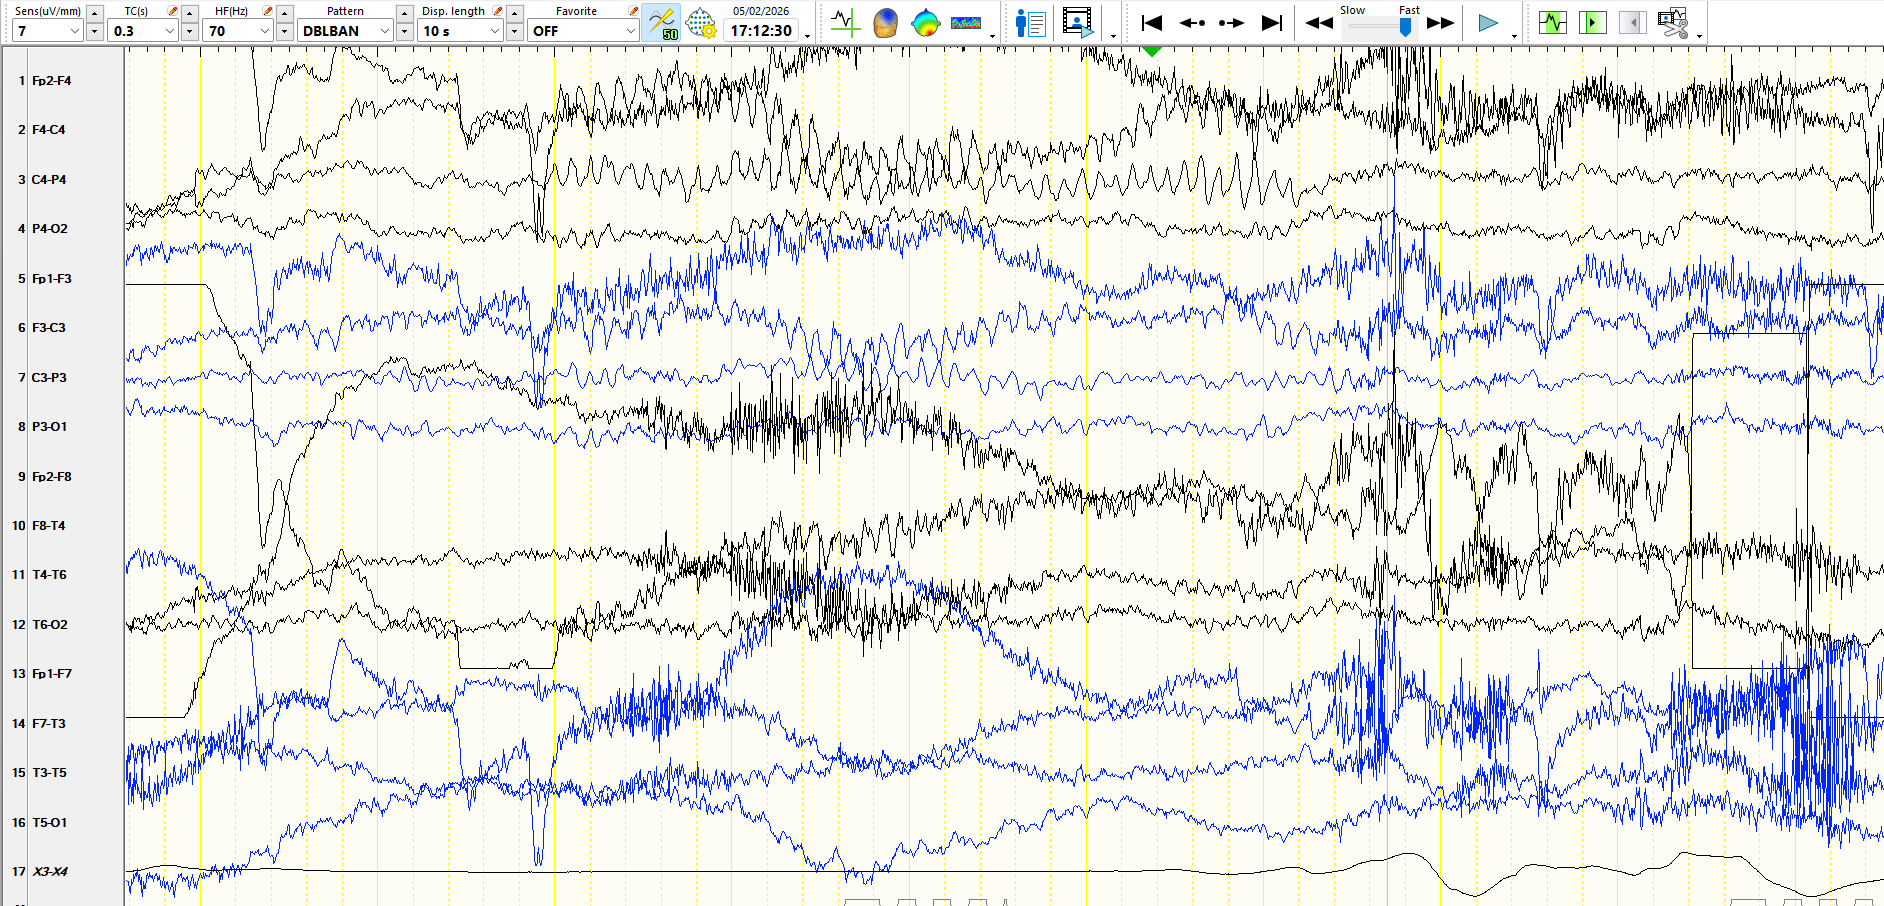Select channel 11 label T4-T6
The width and height of the screenshot is (1884, 906).
pyautogui.click(x=49, y=575)
